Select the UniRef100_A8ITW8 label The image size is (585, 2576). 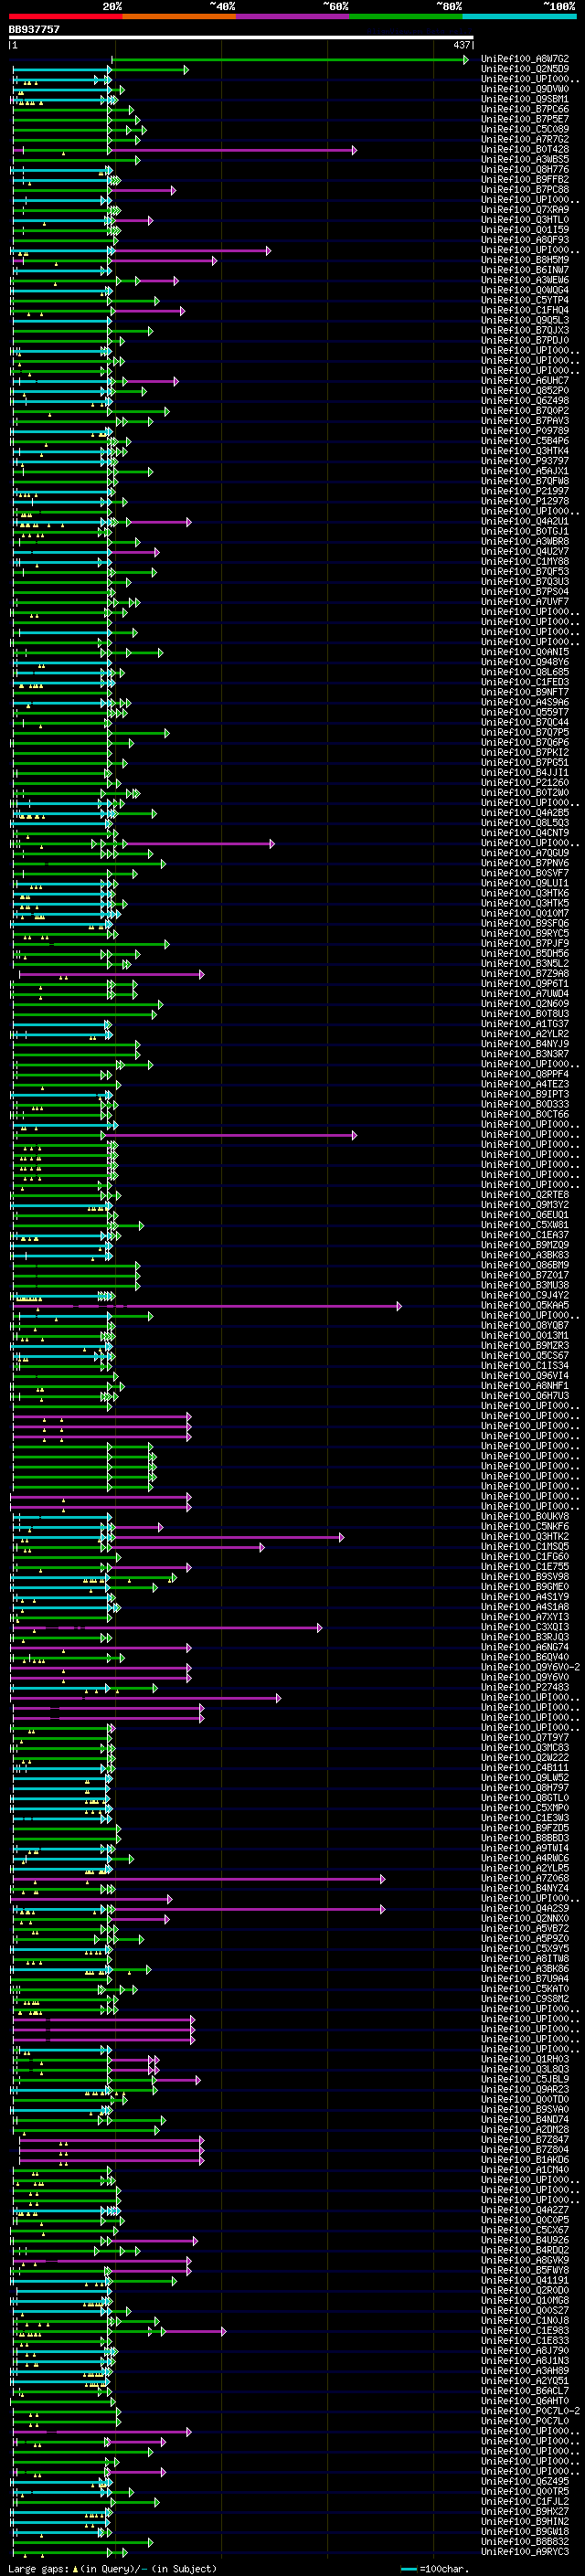(525, 1958)
